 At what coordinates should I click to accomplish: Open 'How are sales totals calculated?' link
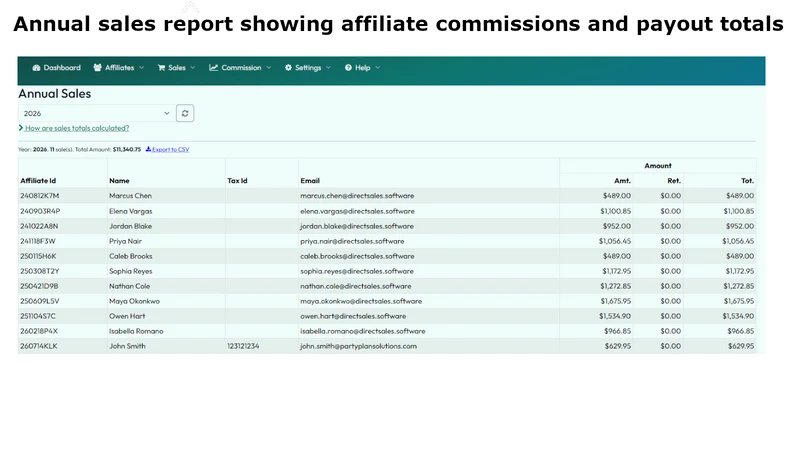(x=77, y=128)
